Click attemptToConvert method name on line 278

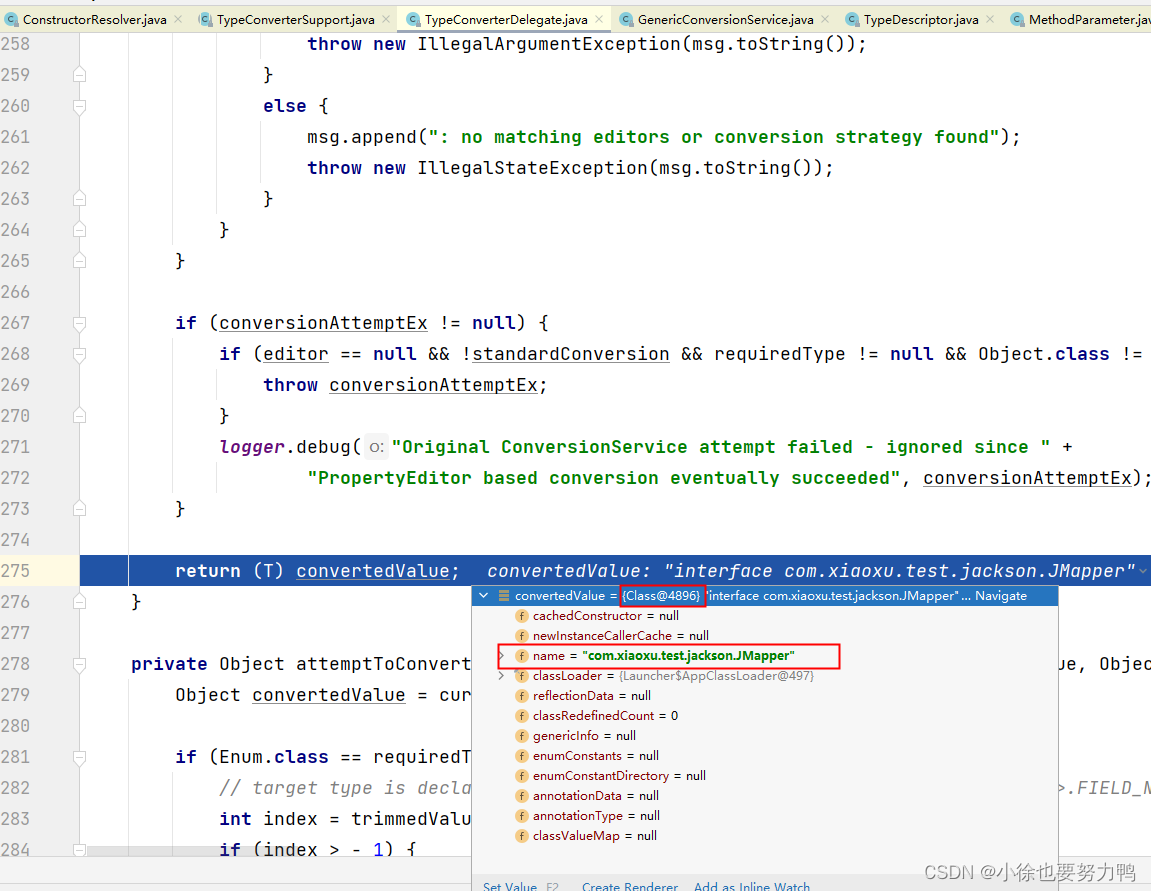click(x=382, y=664)
